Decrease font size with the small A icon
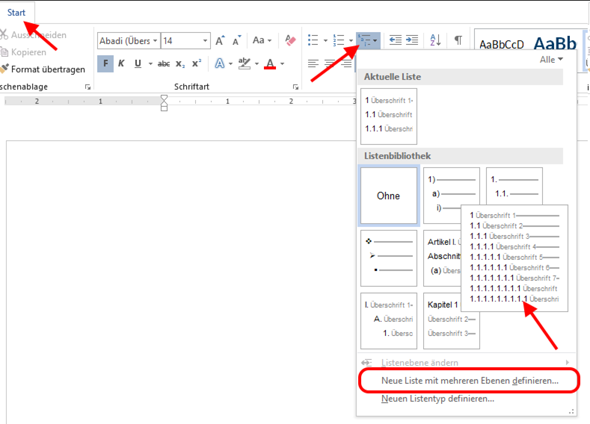590x424 pixels. click(x=237, y=40)
